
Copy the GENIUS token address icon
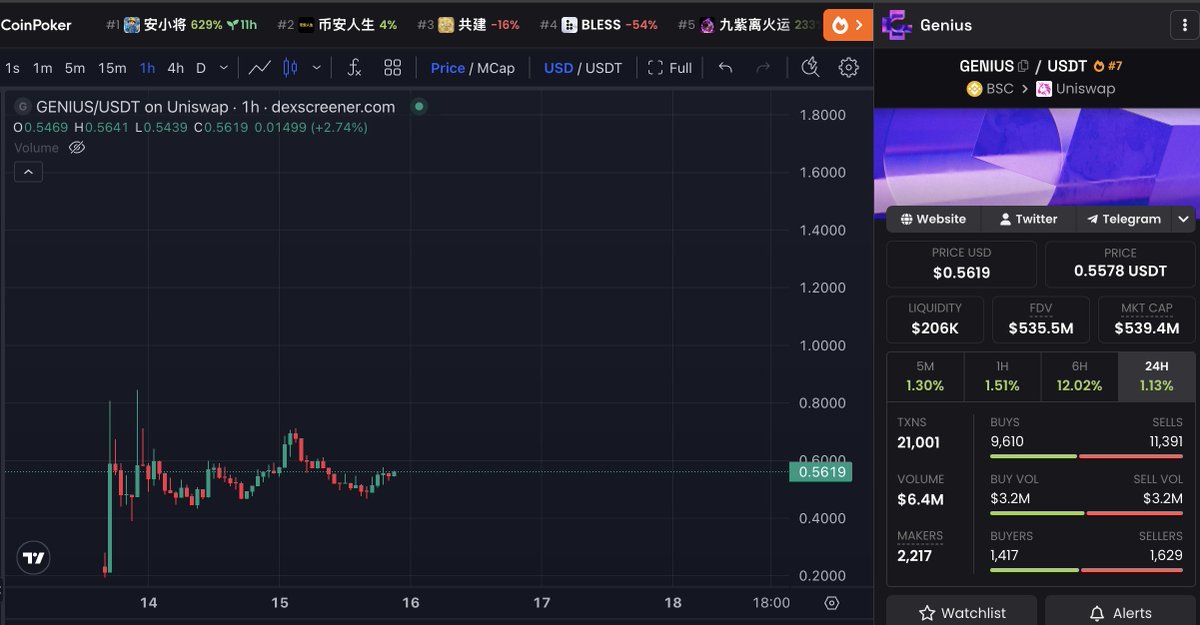click(1023, 66)
